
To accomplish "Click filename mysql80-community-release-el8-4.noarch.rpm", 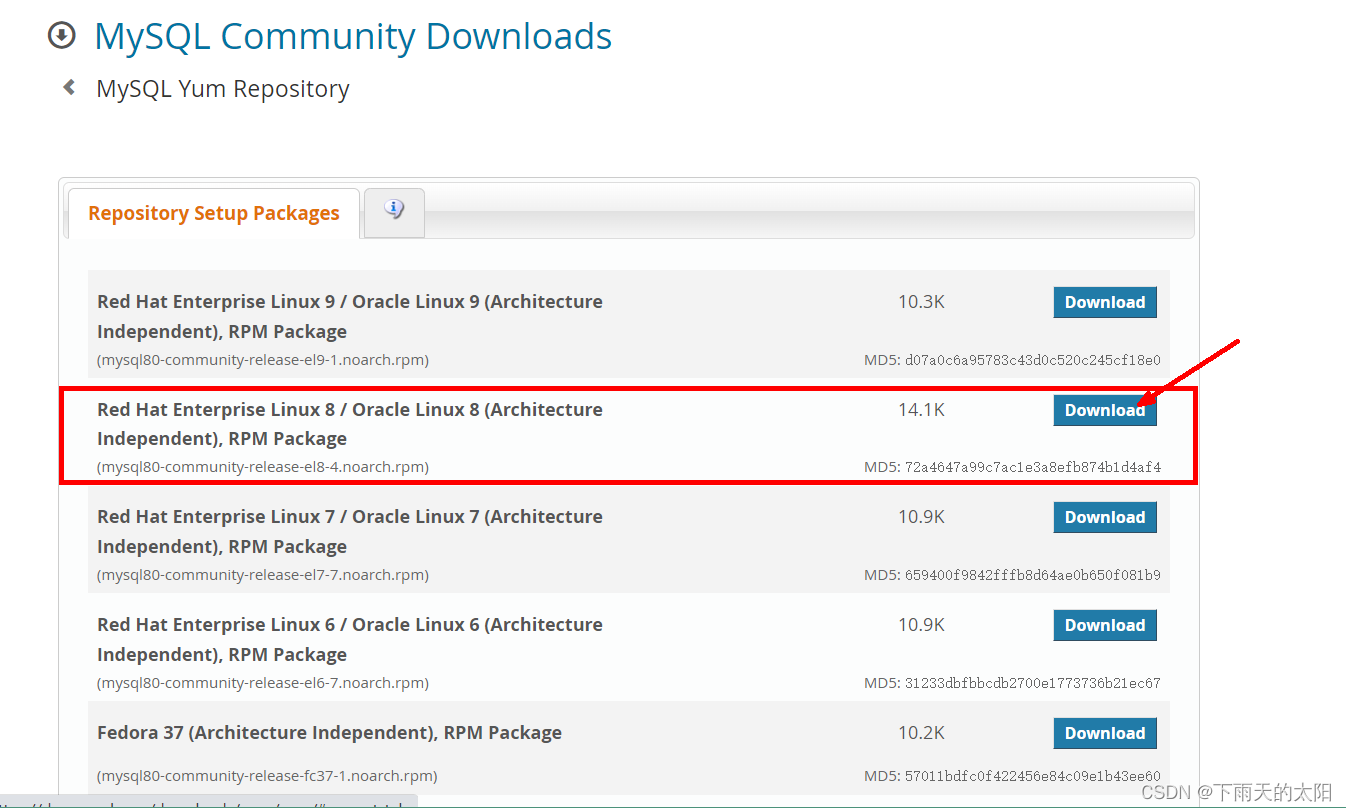I will pos(263,467).
